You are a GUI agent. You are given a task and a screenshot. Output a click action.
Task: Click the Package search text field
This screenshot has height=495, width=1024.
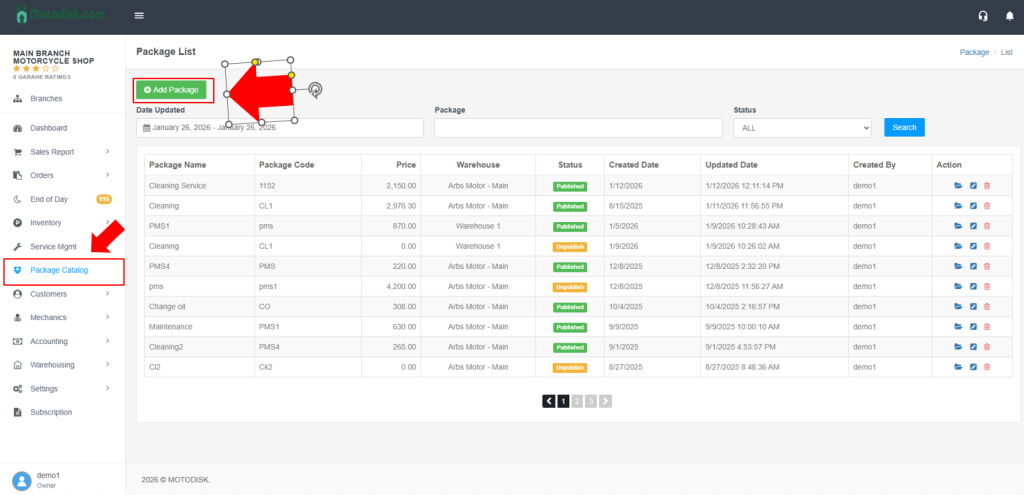coord(578,128)
